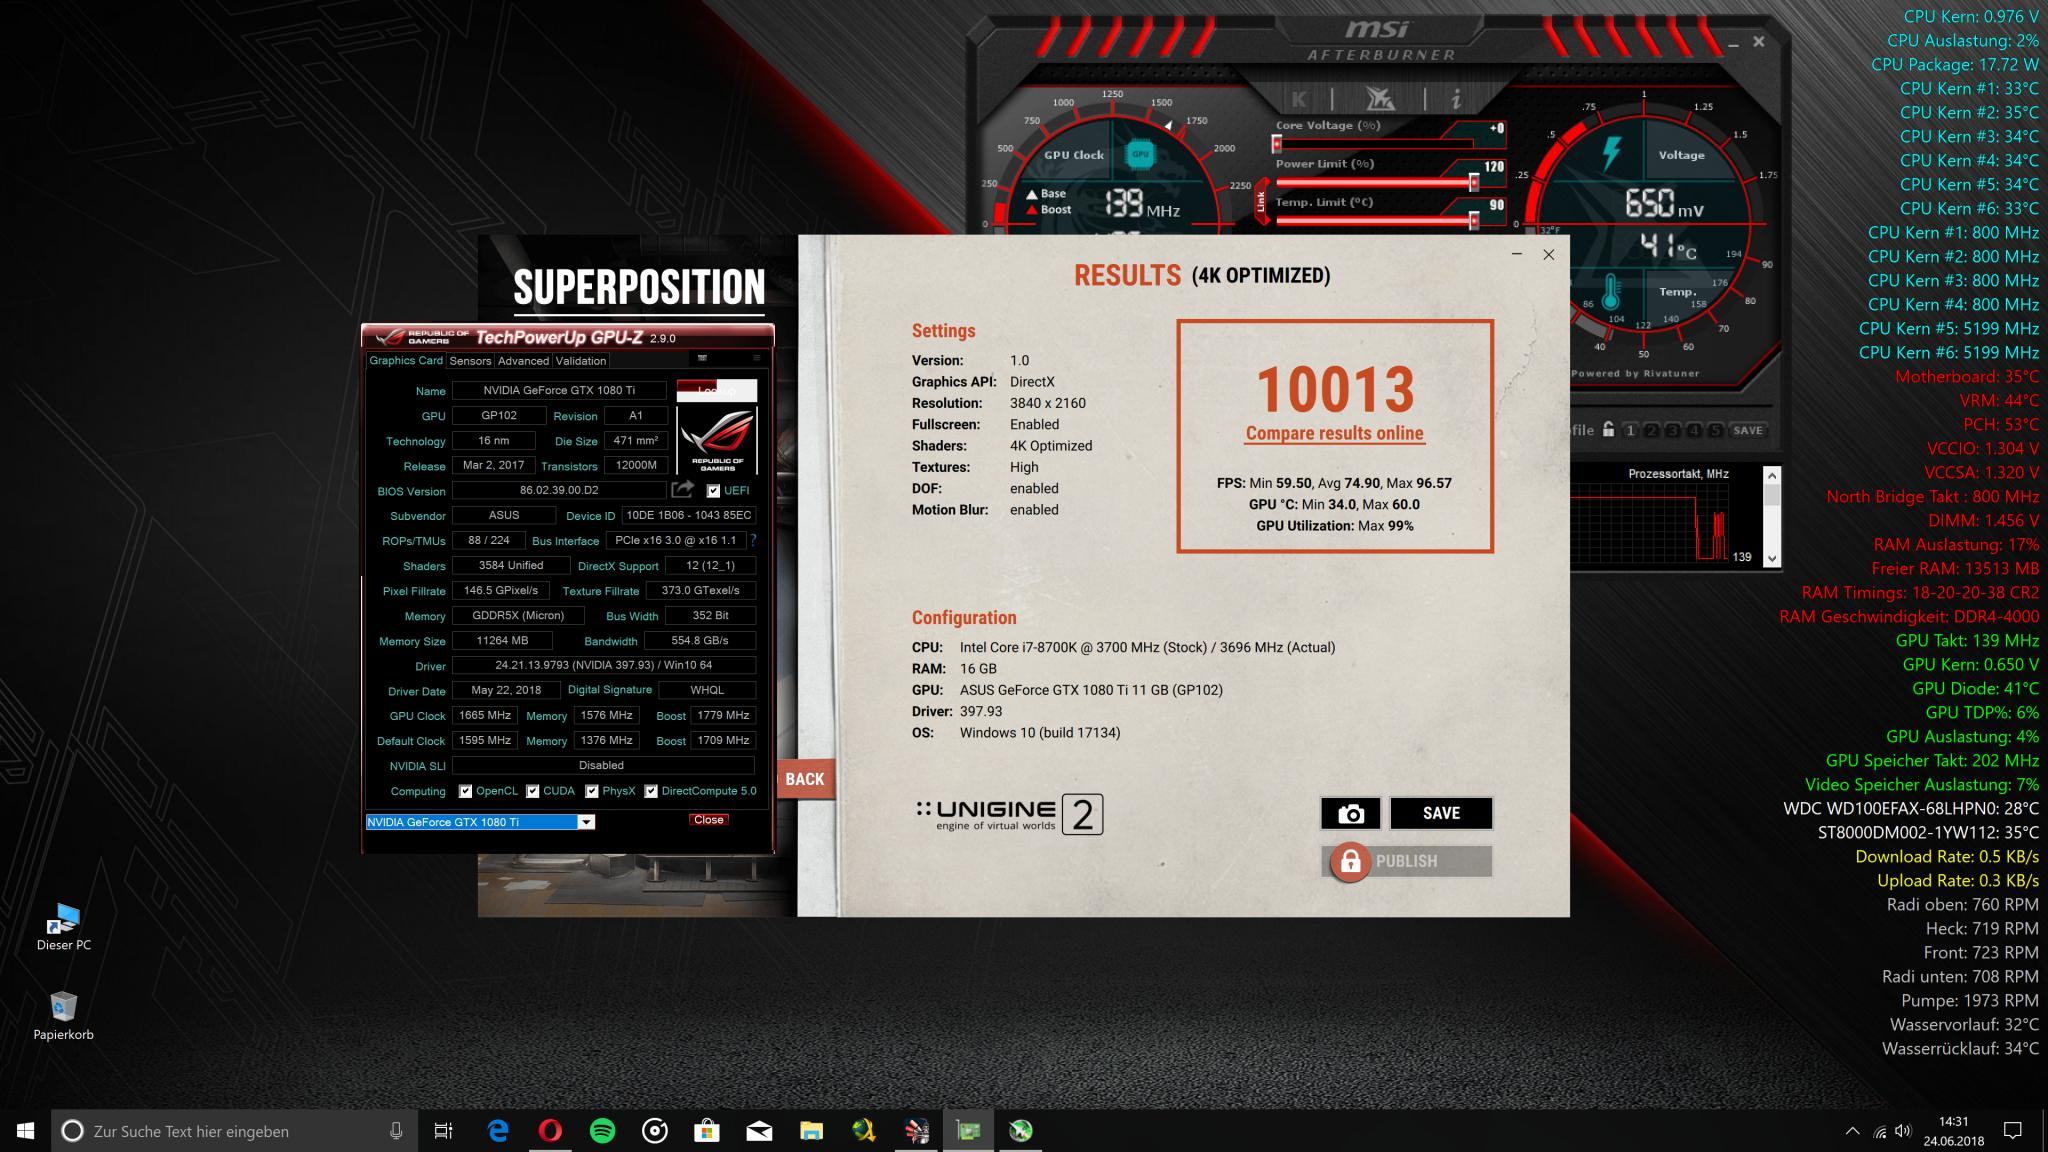Select Afterburner profile slot 1
The image size is (2048, 1152).
pos(1630,431)
